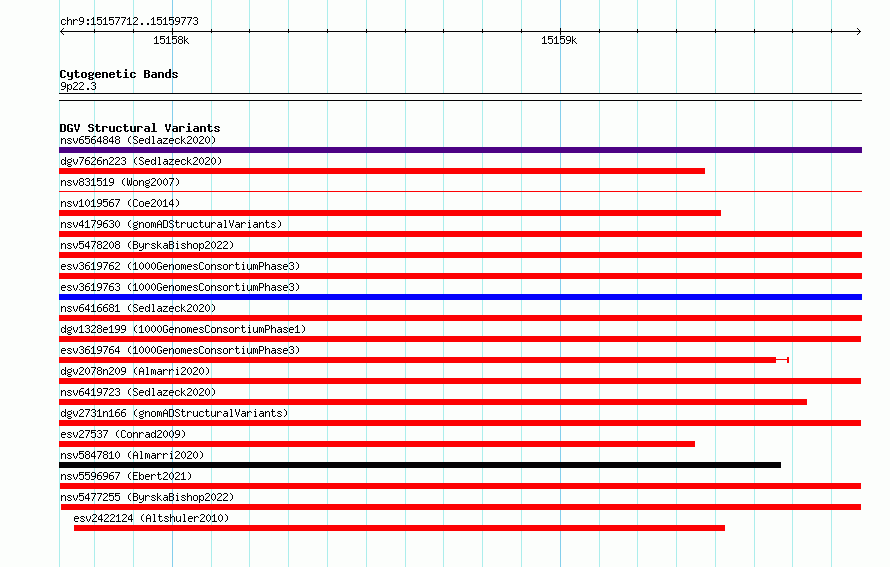Click the nsv6564848 (Sedlazeck2020) label

pyautogui.click(x=138, y=140)
